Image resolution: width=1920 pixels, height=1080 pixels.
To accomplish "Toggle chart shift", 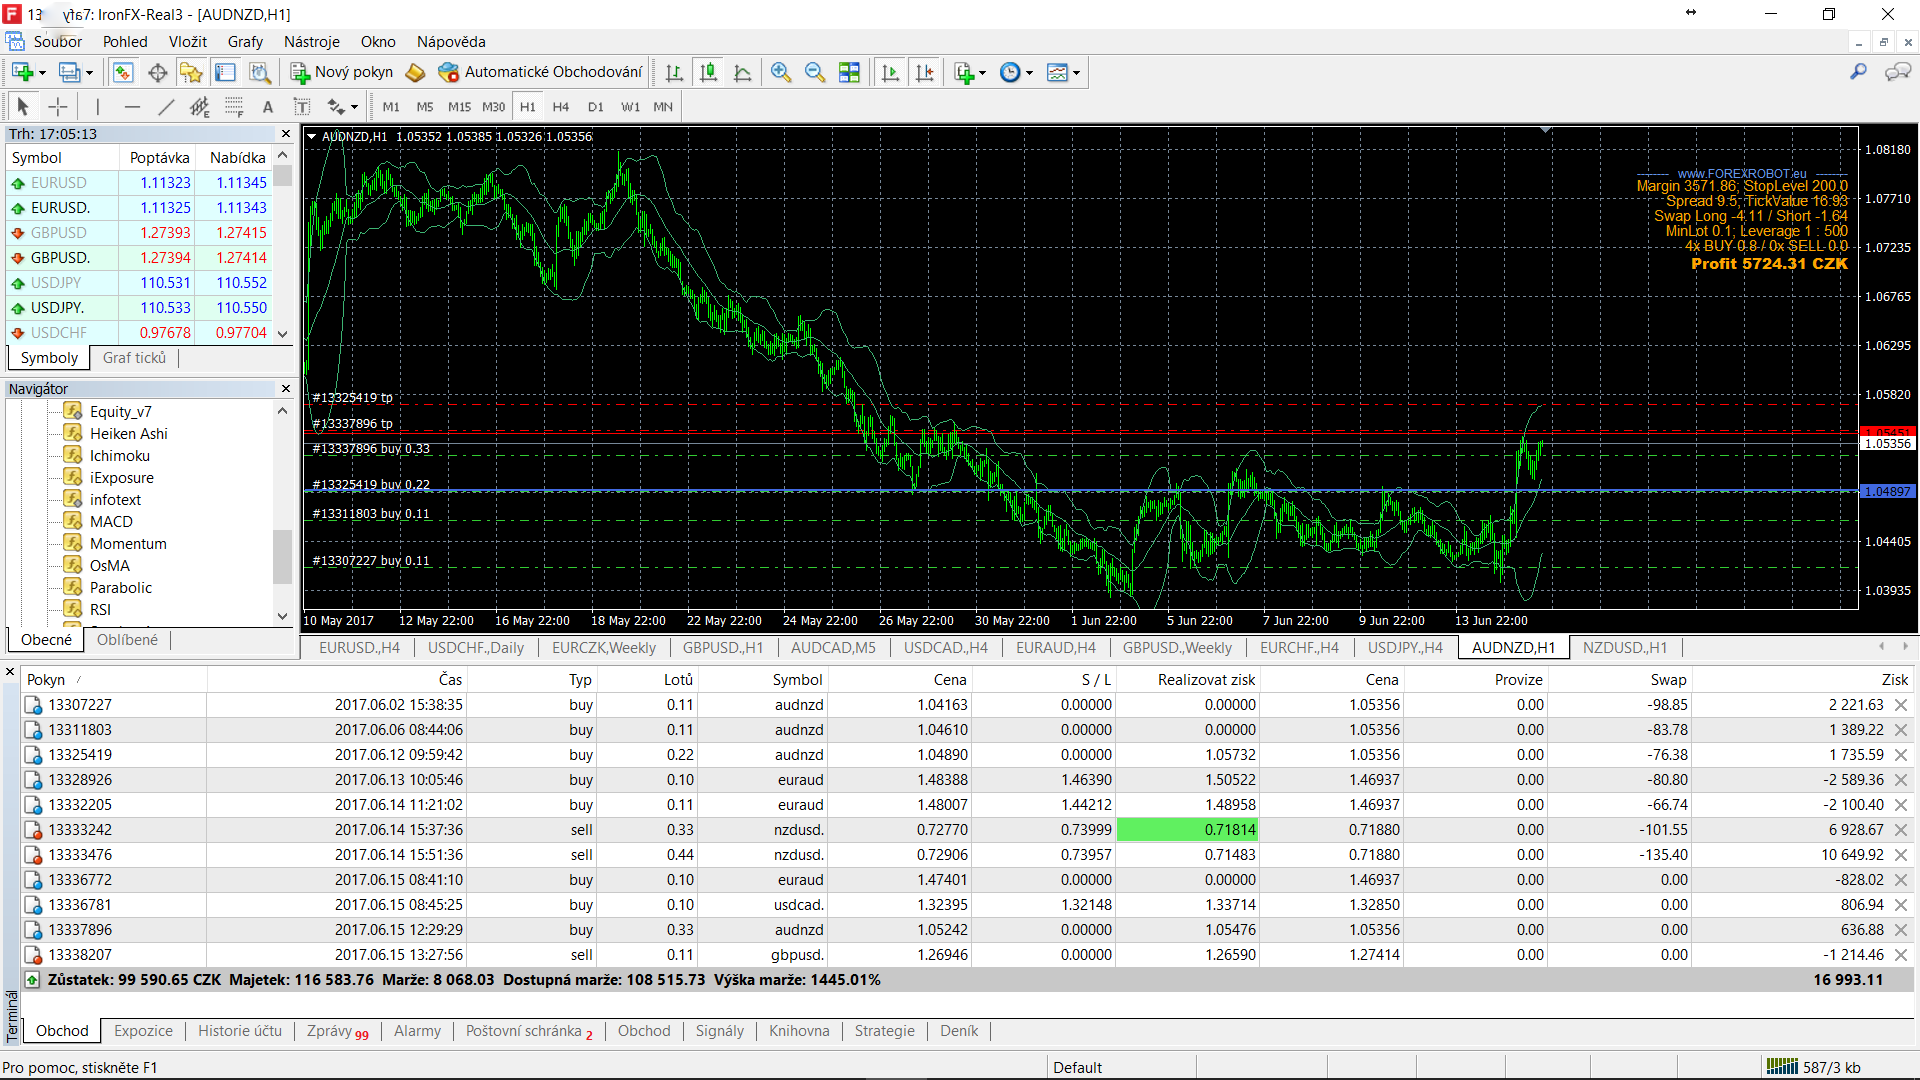I will pyautogui.click(x=925, y=72).
